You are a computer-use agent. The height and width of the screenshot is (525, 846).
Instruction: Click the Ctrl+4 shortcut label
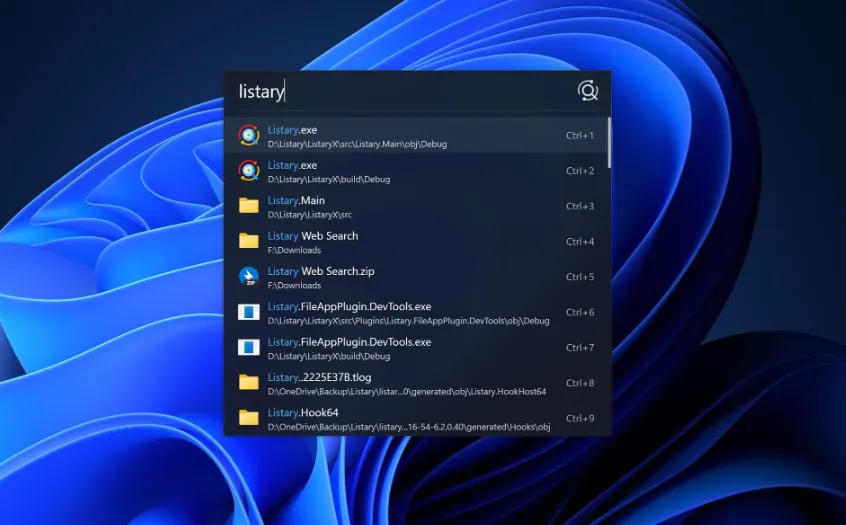(x=580, y=241)
